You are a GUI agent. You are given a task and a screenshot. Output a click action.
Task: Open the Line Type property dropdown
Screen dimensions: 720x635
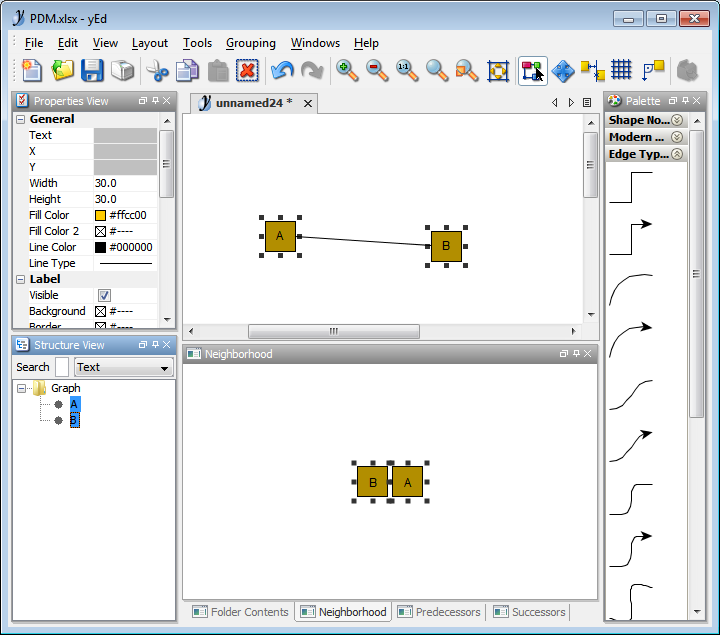click(x=125, y=264)
